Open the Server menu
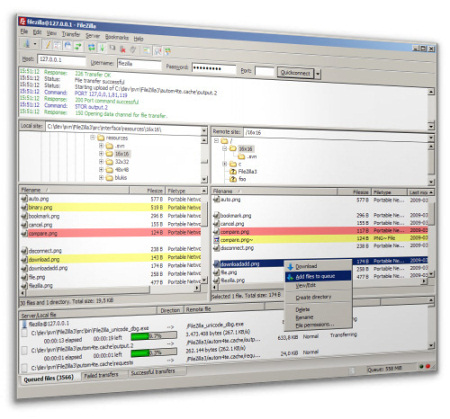The image size is (450, 419). [93, 35]
